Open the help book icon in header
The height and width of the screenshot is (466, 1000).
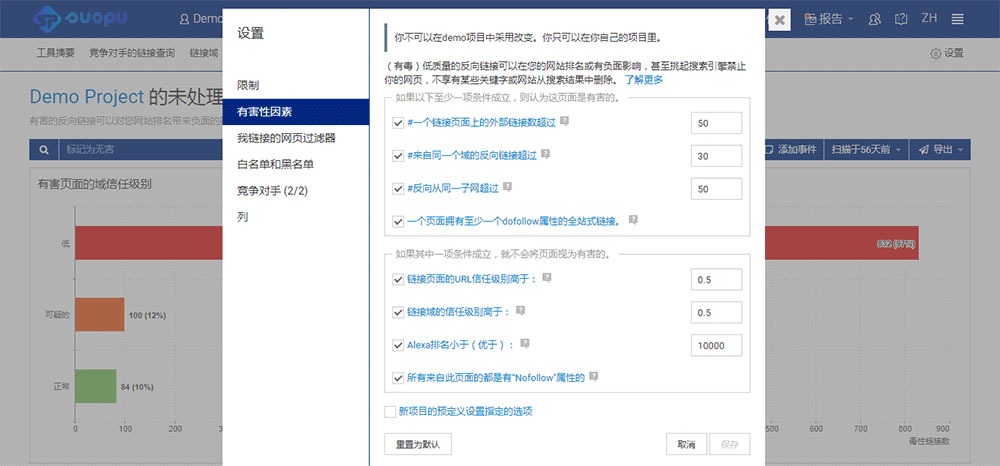click(901, 19)
